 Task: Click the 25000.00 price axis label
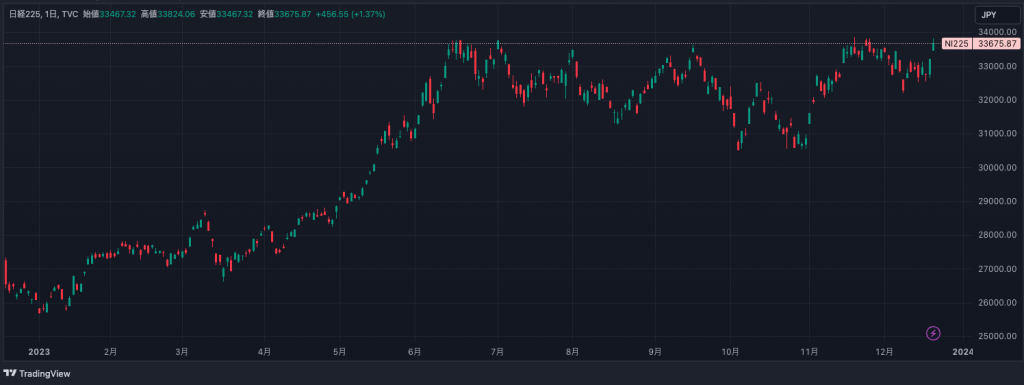click(x=997, y=337)
